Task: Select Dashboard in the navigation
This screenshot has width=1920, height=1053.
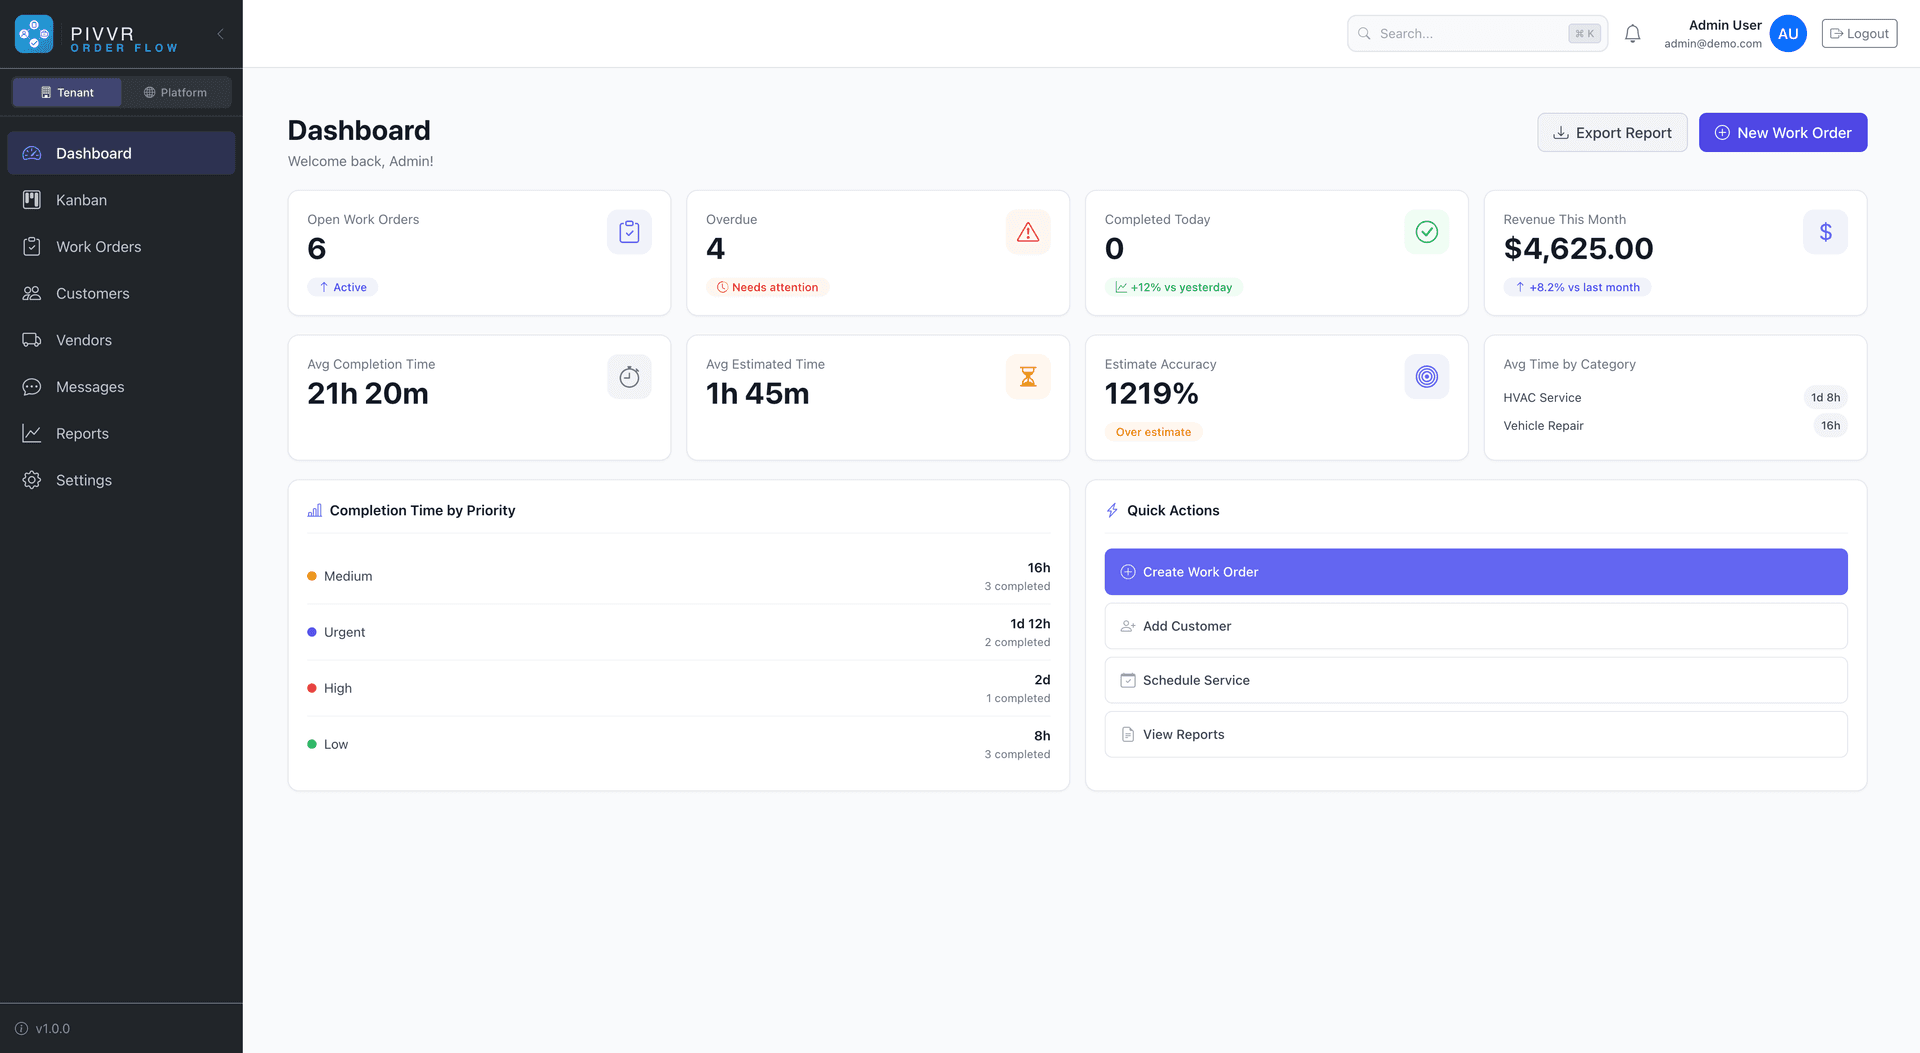Action: coord(94,153)
